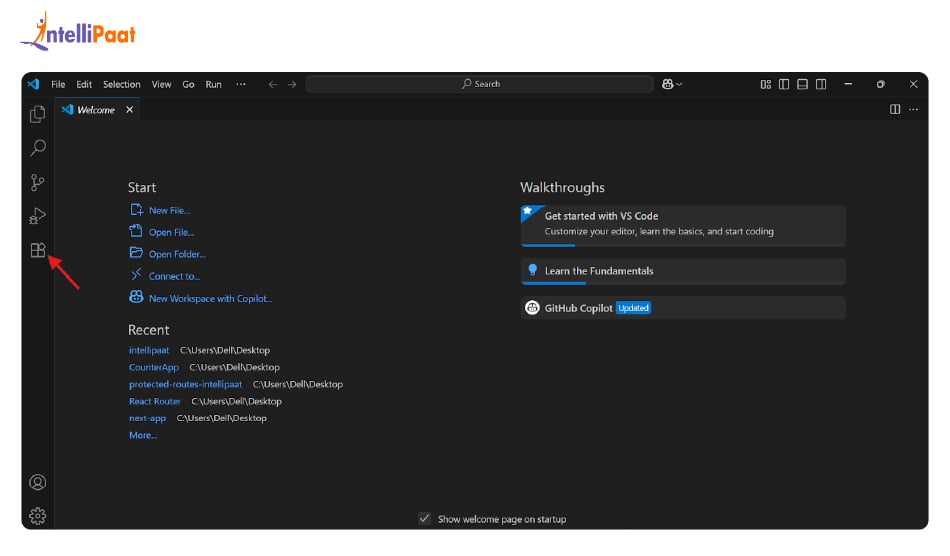Screen dimensions: 950x556
Task: Open the Explorer view in activity bar
Action: pyautogui.click(x=38, y=114)
